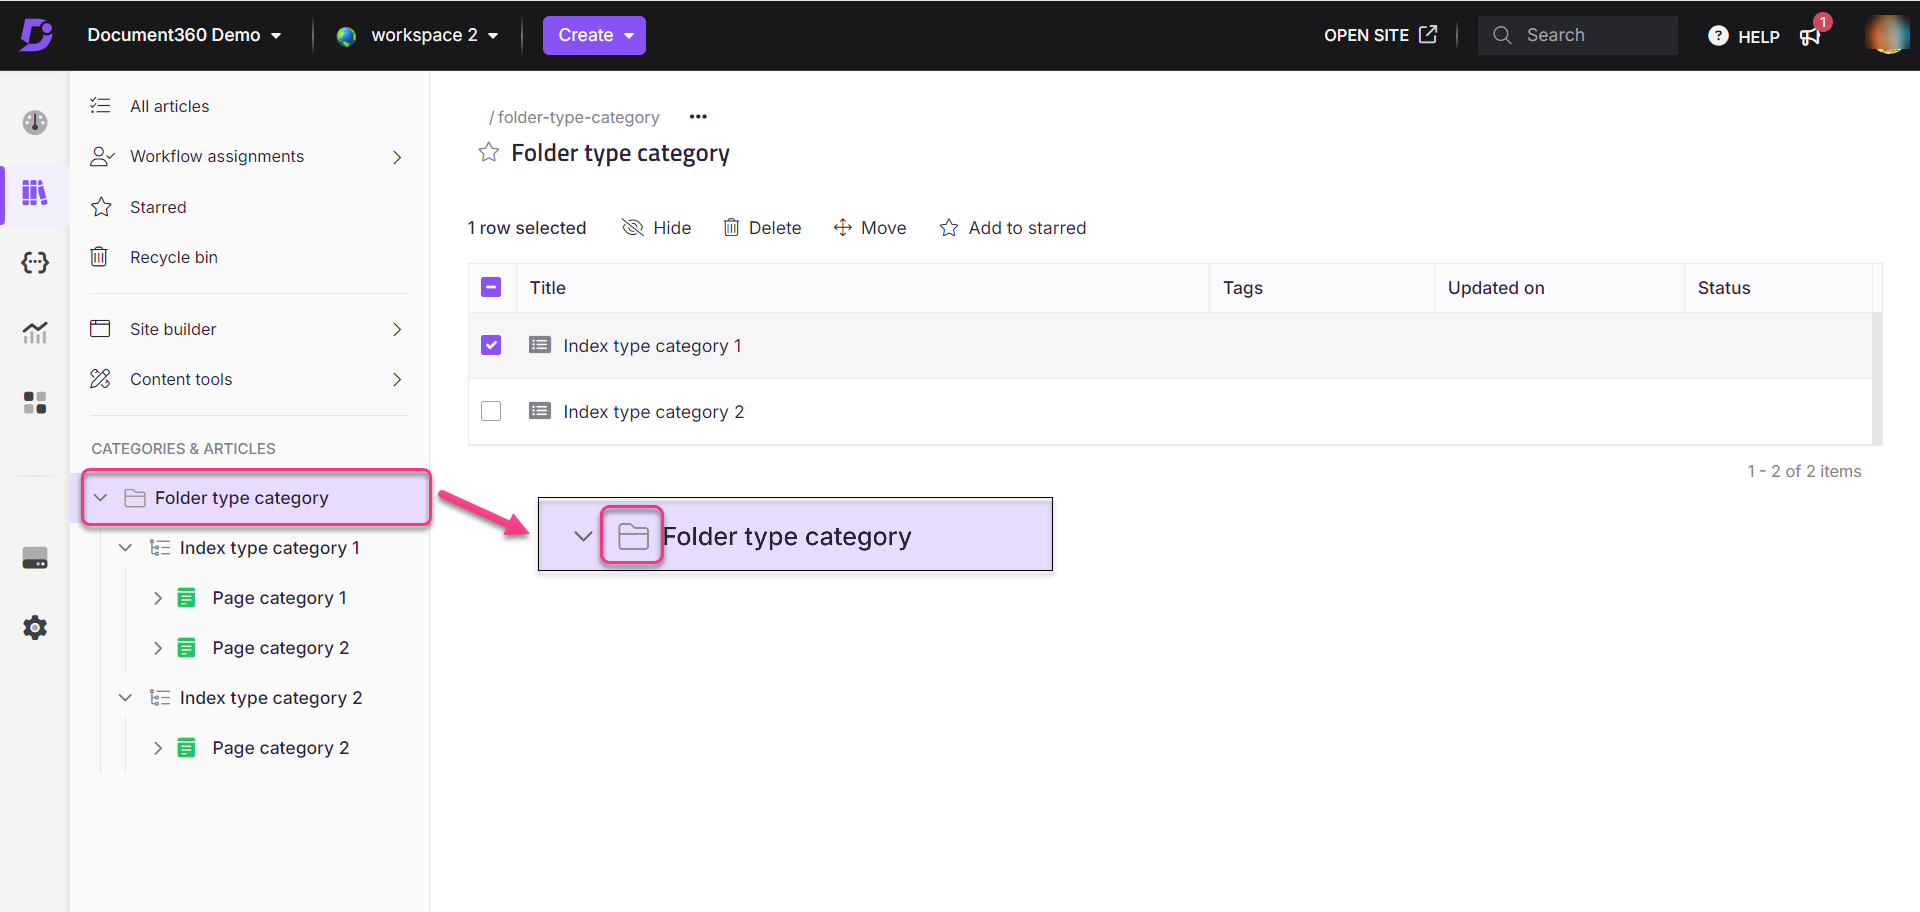Viewport: 1920px width, 912px height.
Task: Click the user profile avatar
Action: click(1887, 35)
